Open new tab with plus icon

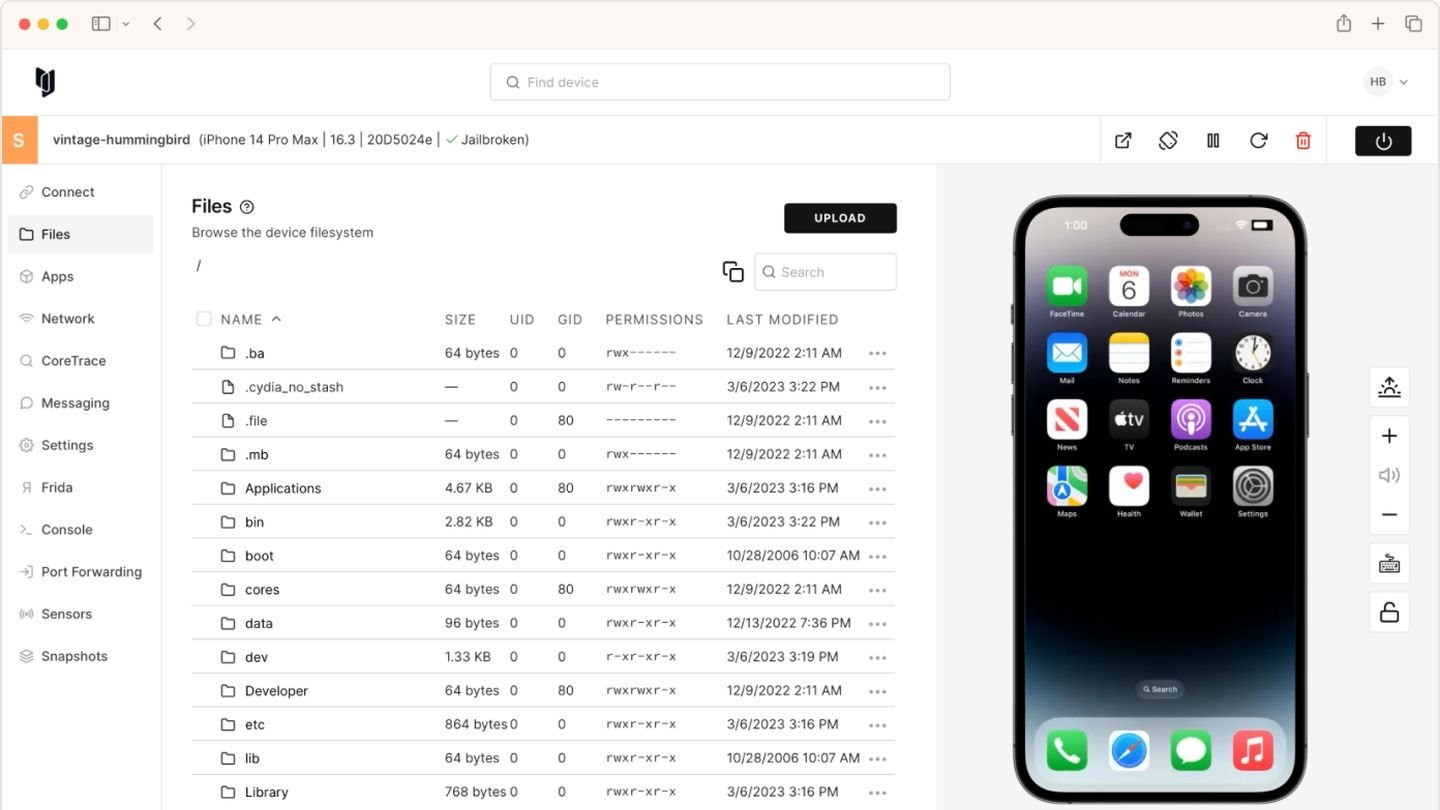tap(1378, 24)
